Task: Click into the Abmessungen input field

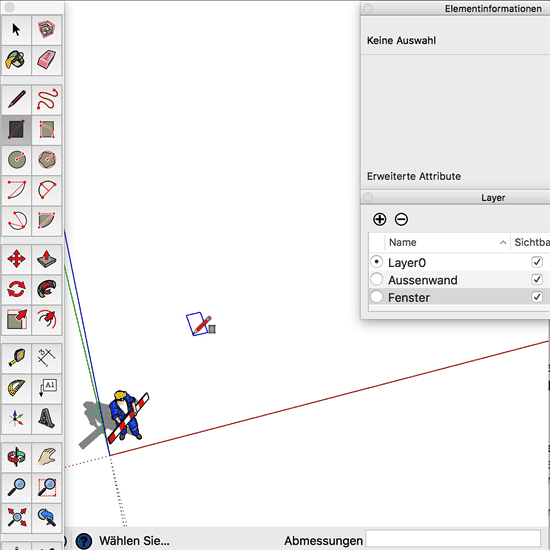Action: [x=453, y=539]
